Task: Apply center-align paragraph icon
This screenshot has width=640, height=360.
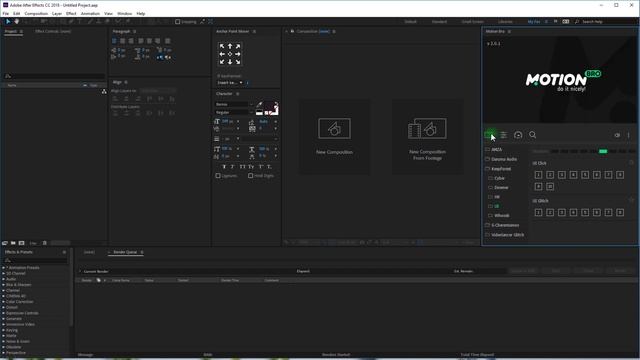Action: pos(122,41)
